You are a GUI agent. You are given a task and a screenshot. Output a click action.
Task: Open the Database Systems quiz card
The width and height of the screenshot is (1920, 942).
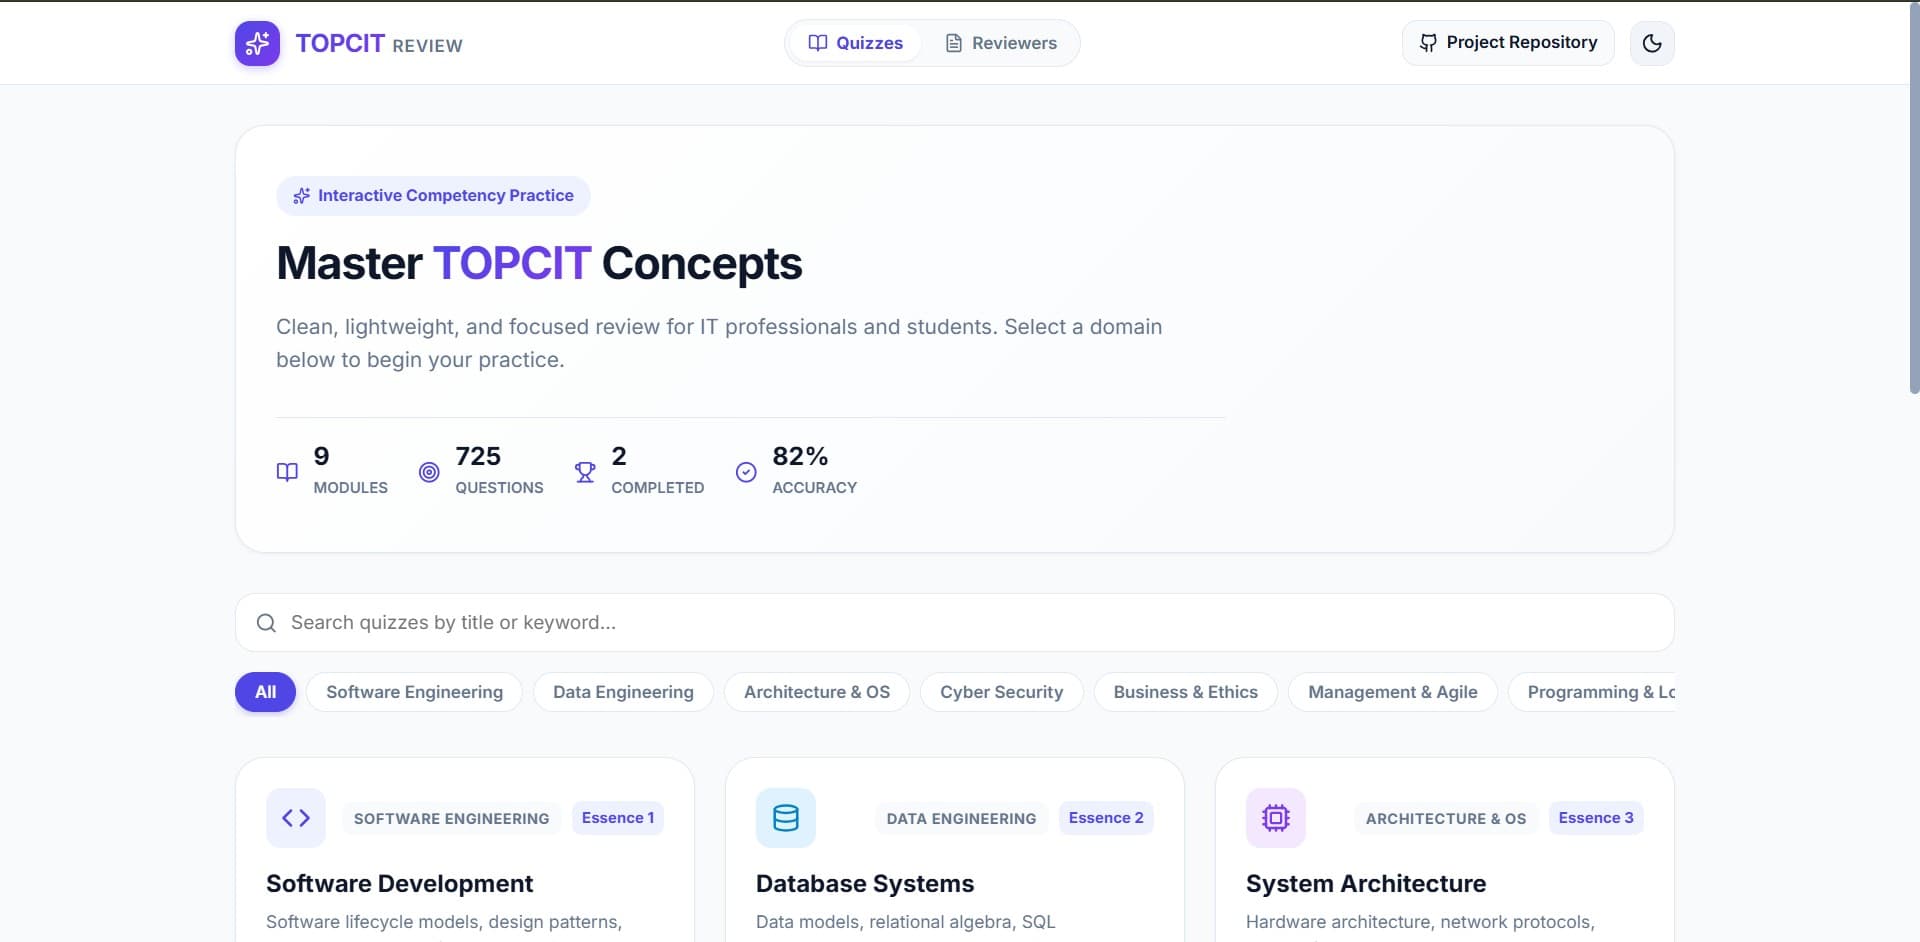(955, 850)
